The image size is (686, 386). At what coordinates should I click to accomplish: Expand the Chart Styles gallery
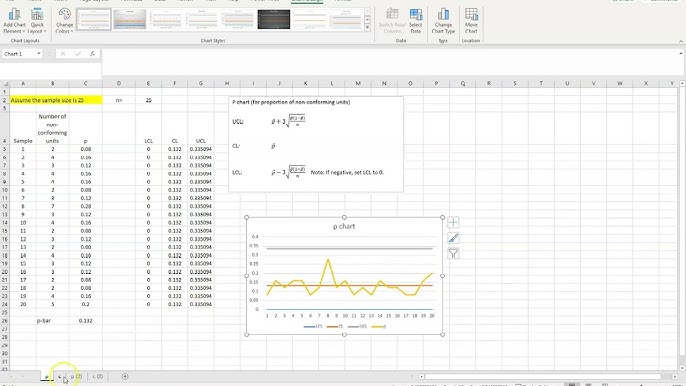(368, 27)
